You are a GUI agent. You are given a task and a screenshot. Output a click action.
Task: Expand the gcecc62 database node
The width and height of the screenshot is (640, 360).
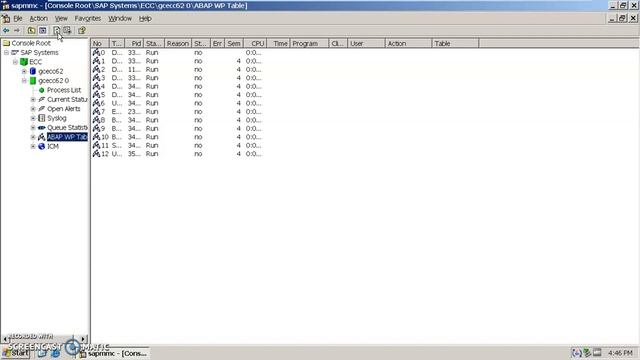tap(24, 71)
